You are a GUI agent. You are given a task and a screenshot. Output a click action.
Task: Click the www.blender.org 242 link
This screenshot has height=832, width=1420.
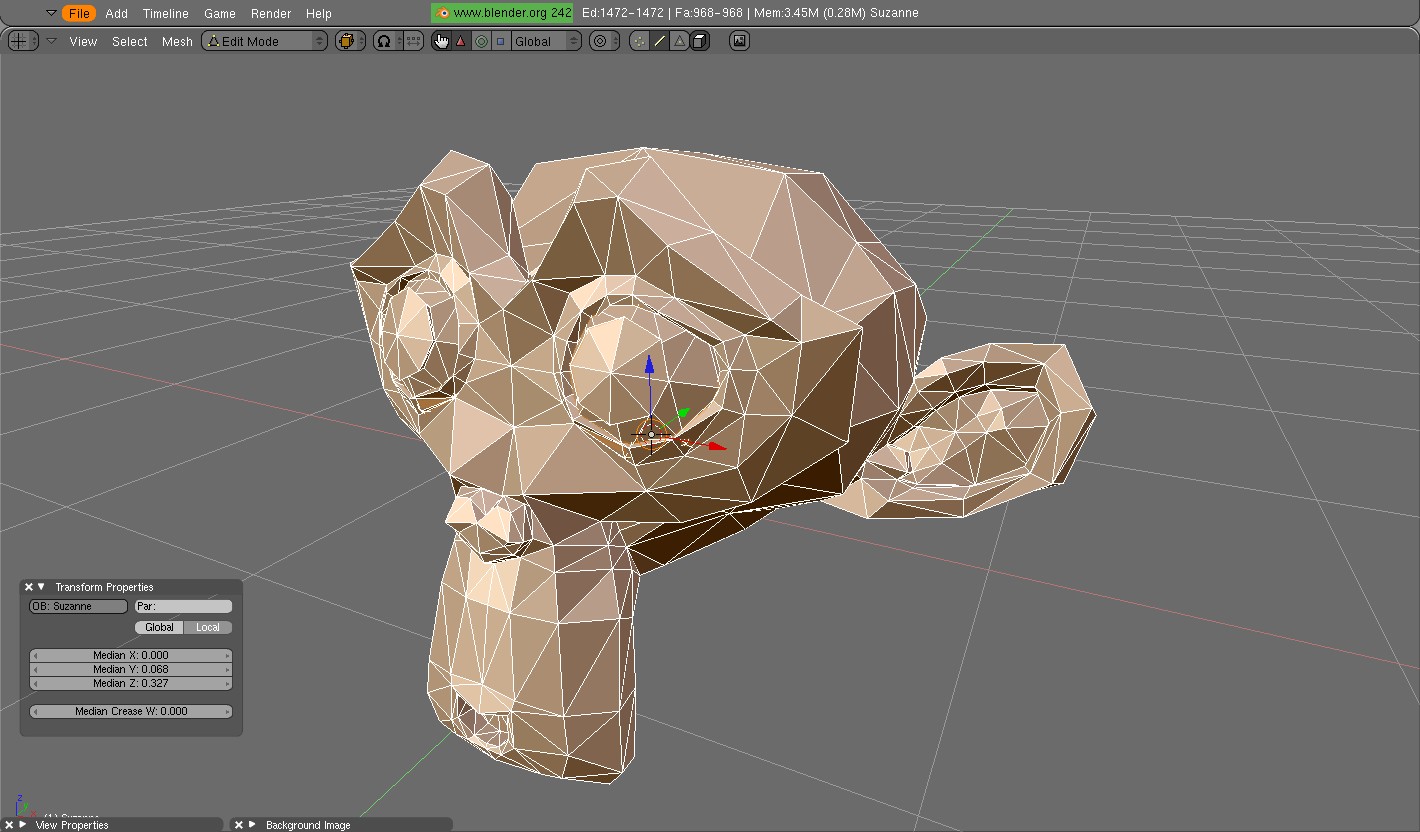pos(503,13)
